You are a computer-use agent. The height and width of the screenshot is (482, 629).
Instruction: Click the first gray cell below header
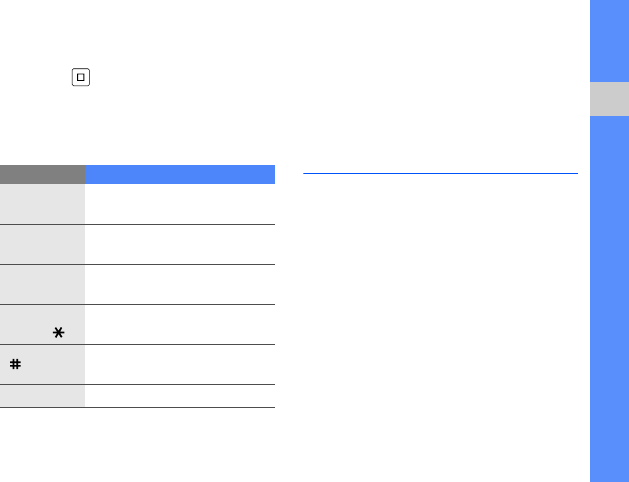(42, 204)
